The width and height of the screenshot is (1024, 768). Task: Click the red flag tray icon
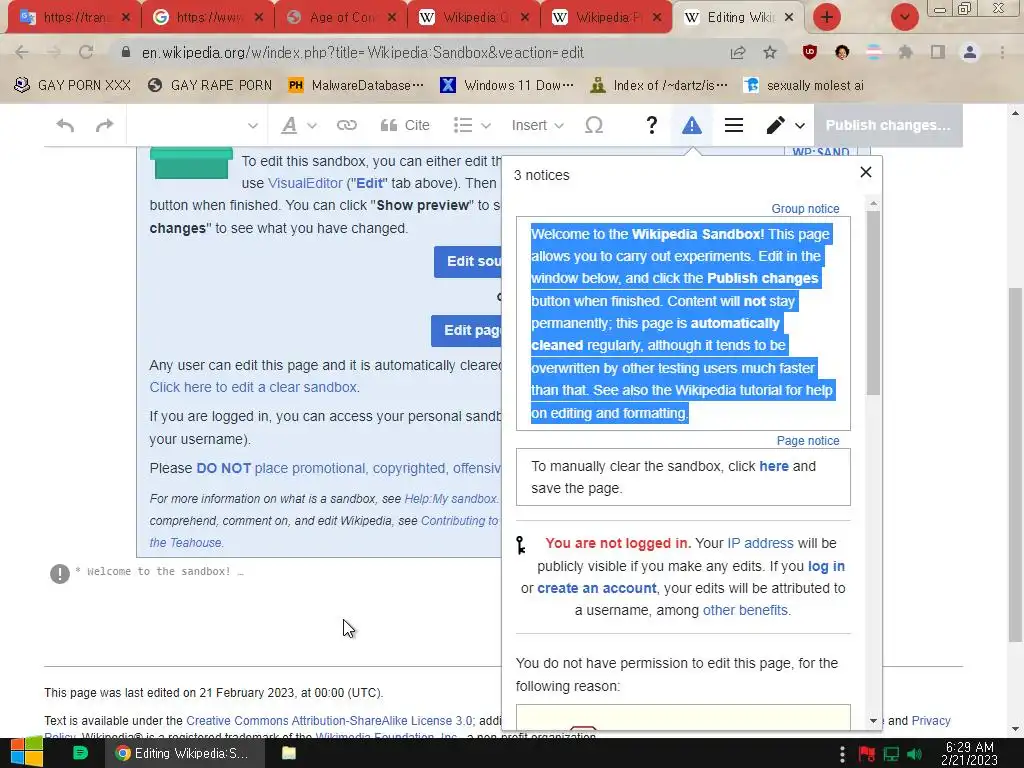tap(867, 754)
